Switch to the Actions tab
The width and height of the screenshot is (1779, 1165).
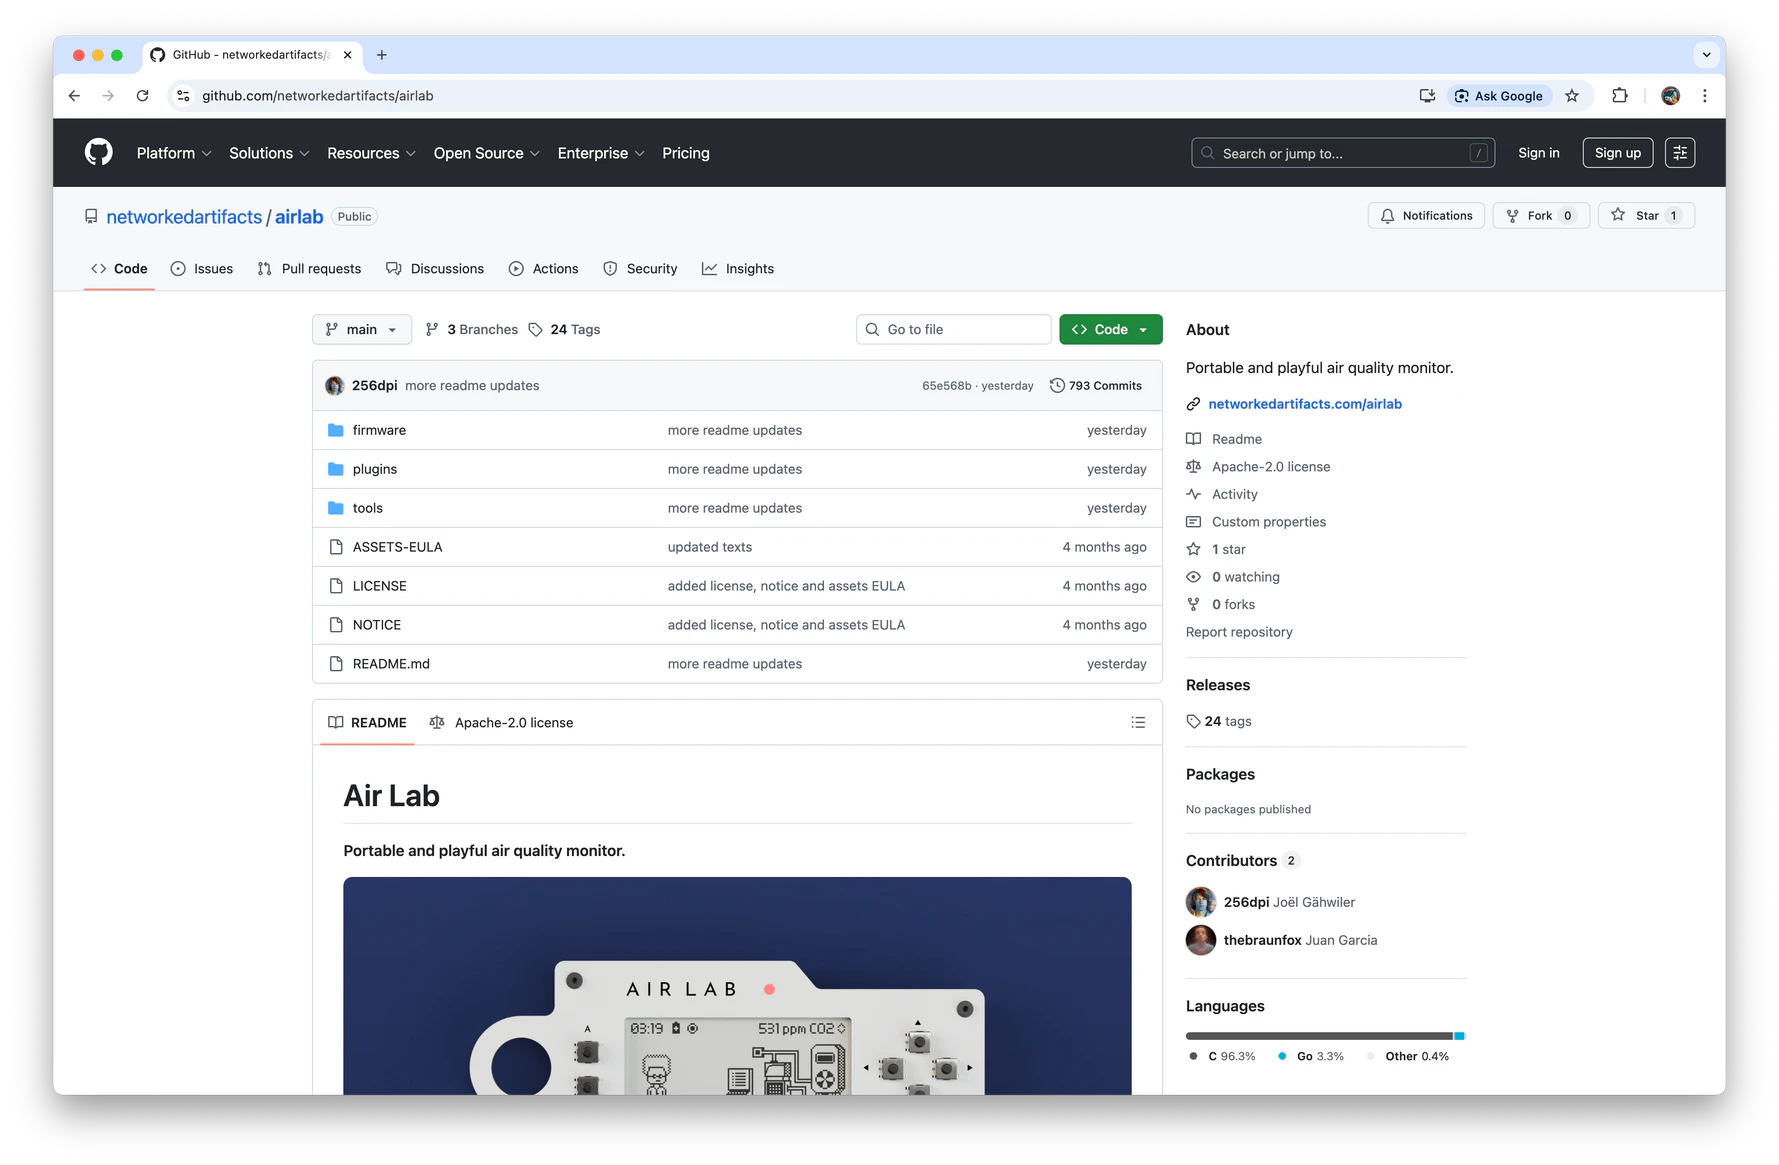tap(544, 269)
